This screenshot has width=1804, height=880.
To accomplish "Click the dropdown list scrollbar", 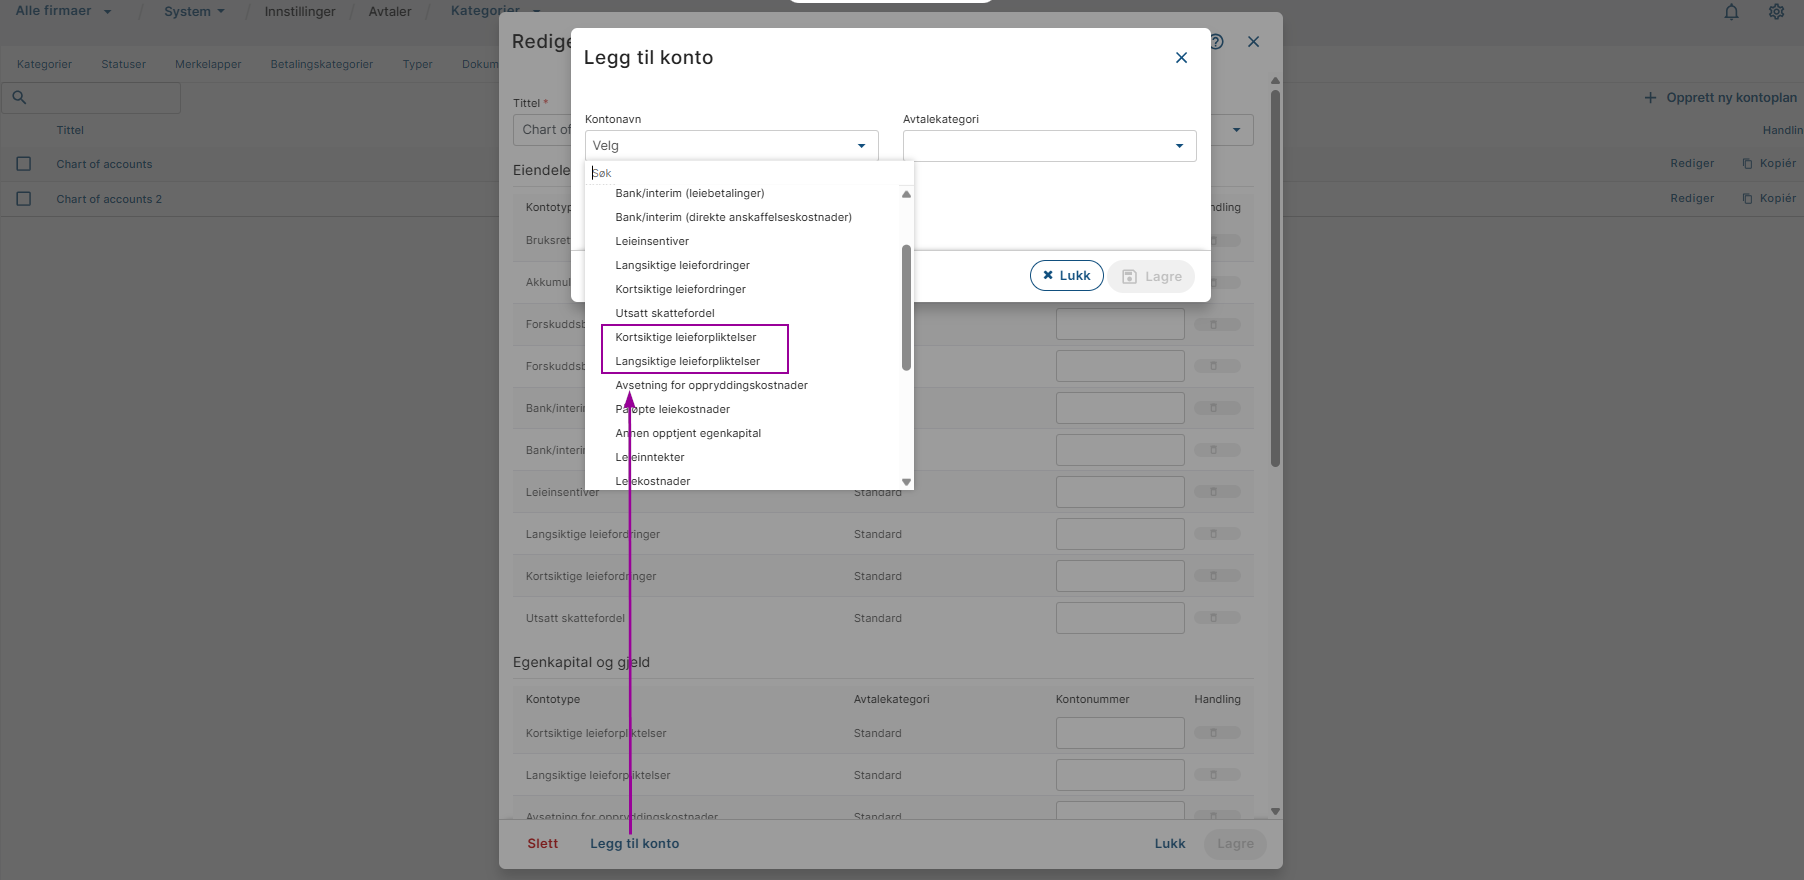I will 906,307.
